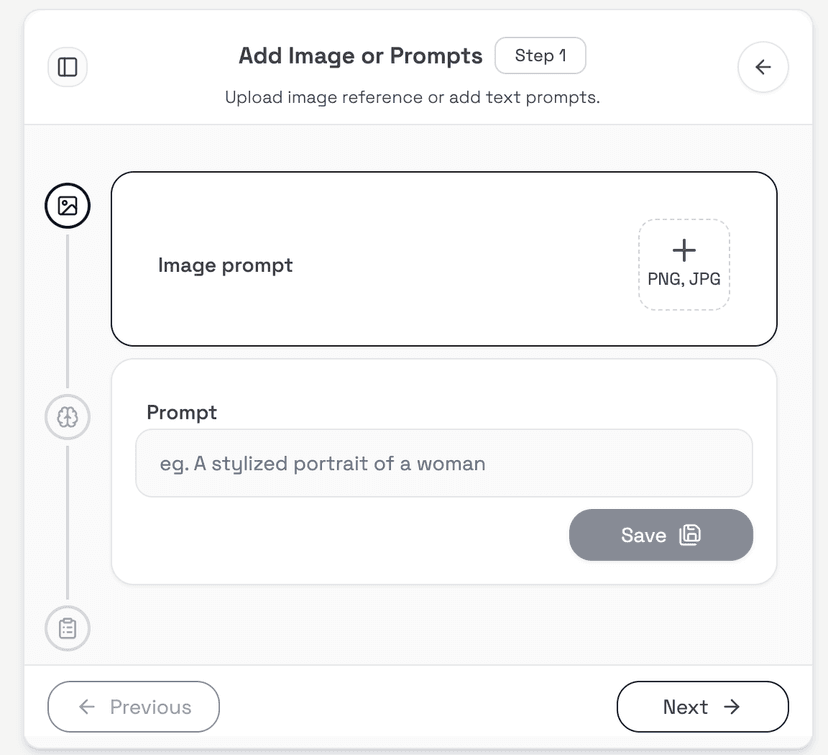Focus the Prompt text input field

click(x=444, y=463)
